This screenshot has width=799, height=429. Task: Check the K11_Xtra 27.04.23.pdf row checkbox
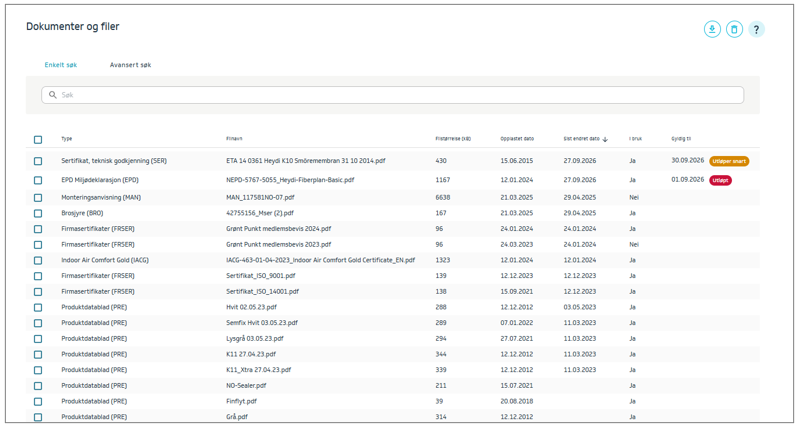[38, 370]
